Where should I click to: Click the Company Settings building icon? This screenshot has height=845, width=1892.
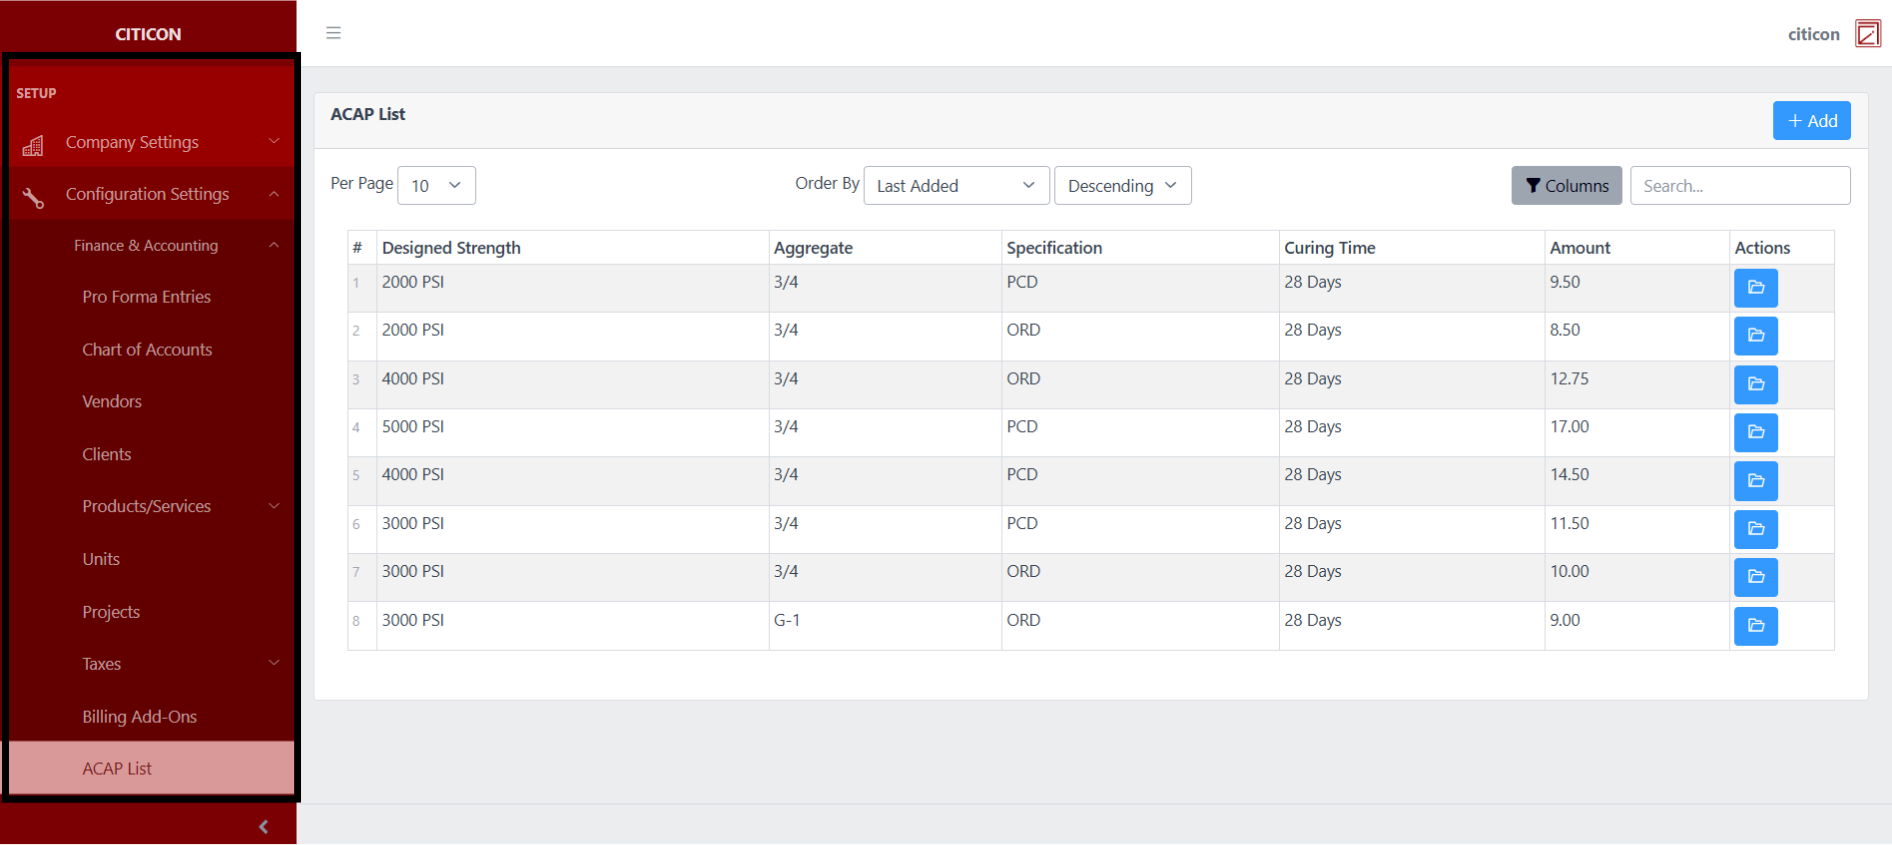point(33,146)
